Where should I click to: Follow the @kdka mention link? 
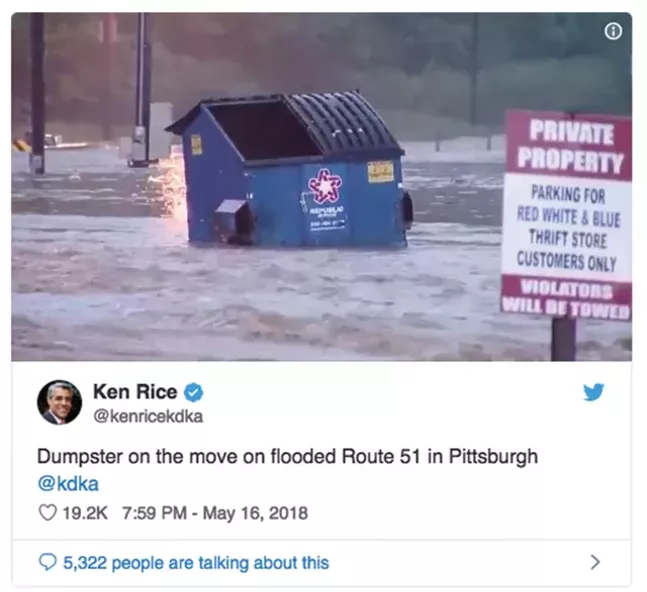68,484
